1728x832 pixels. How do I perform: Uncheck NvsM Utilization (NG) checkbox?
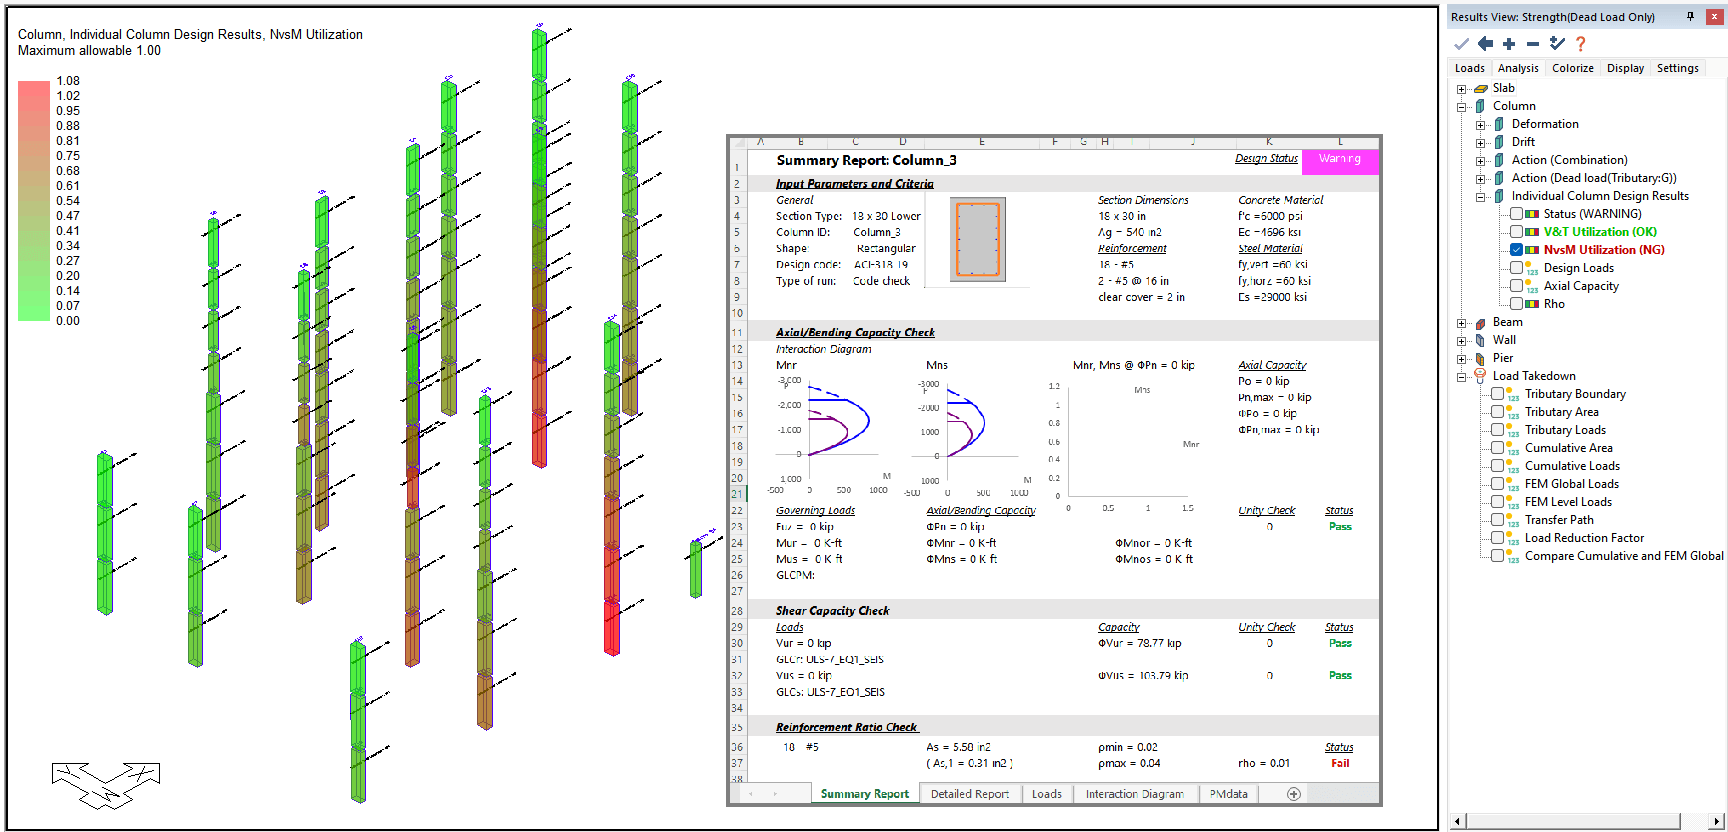[1516, 250]
